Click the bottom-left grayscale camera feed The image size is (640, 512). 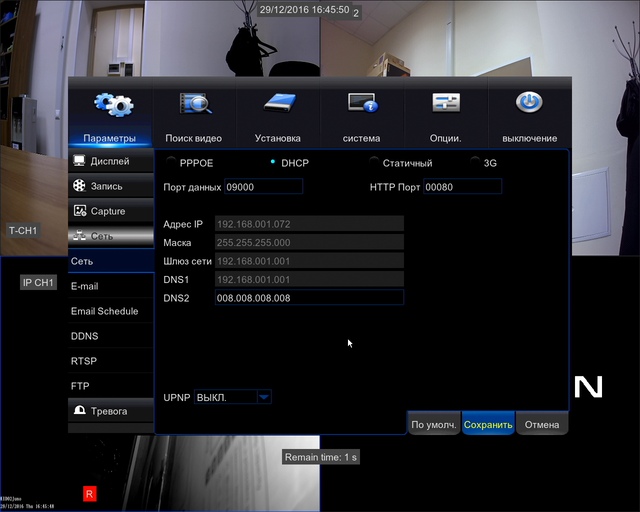click(x=160, y=474)
